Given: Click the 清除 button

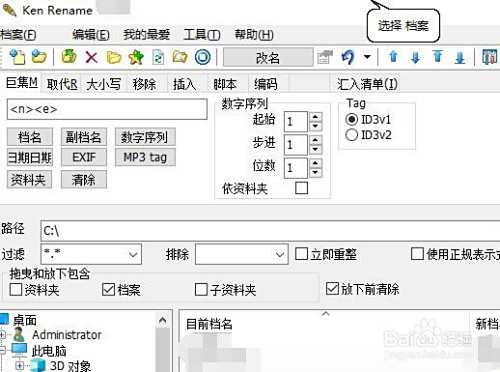Looking at the screenshot, I should 84,180.
